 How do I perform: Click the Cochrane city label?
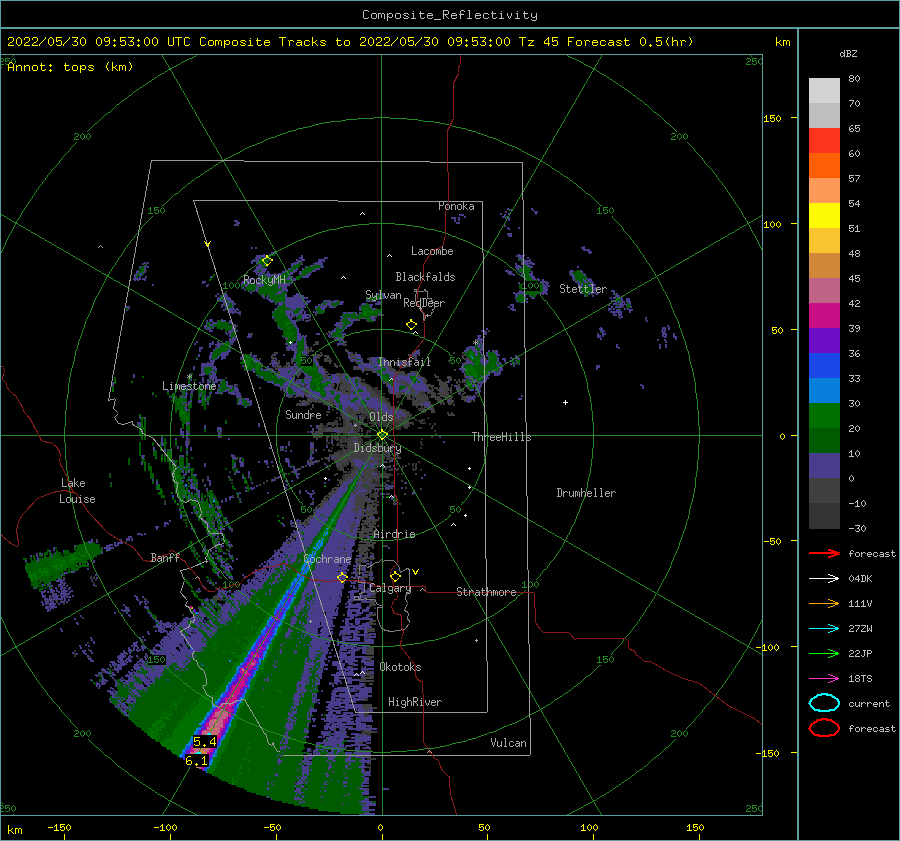tap(327, 559)
